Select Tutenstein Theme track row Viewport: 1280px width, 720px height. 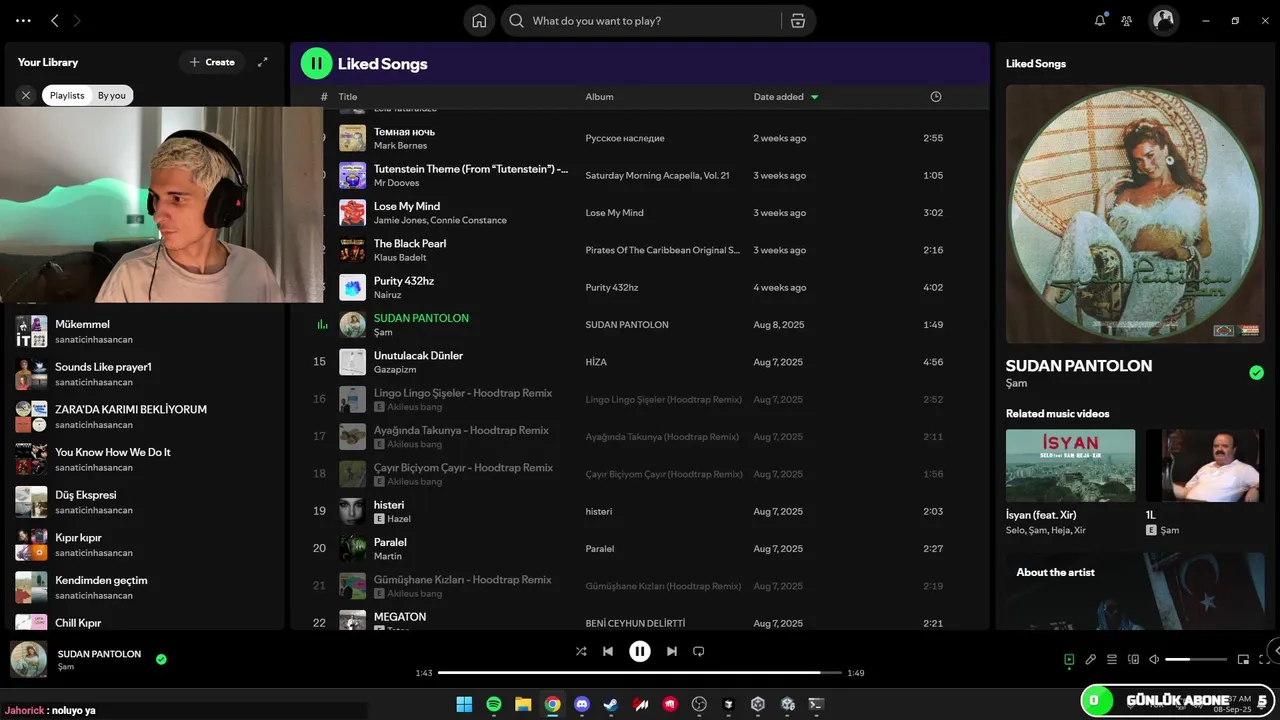coord(640,175)
